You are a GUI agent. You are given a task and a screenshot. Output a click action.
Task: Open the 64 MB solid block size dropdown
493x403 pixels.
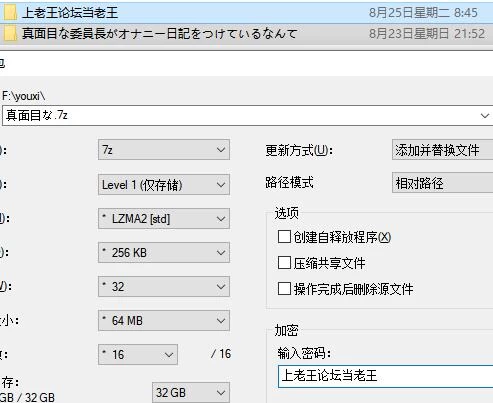coord(164,321)
